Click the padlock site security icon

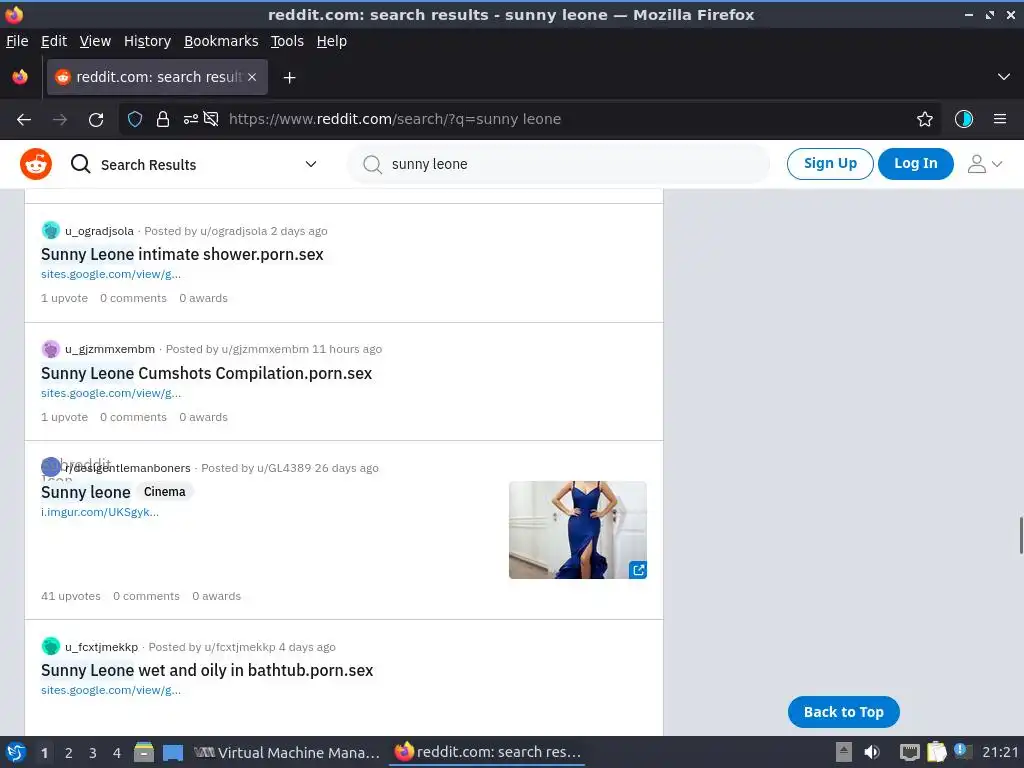click(163, 119)
